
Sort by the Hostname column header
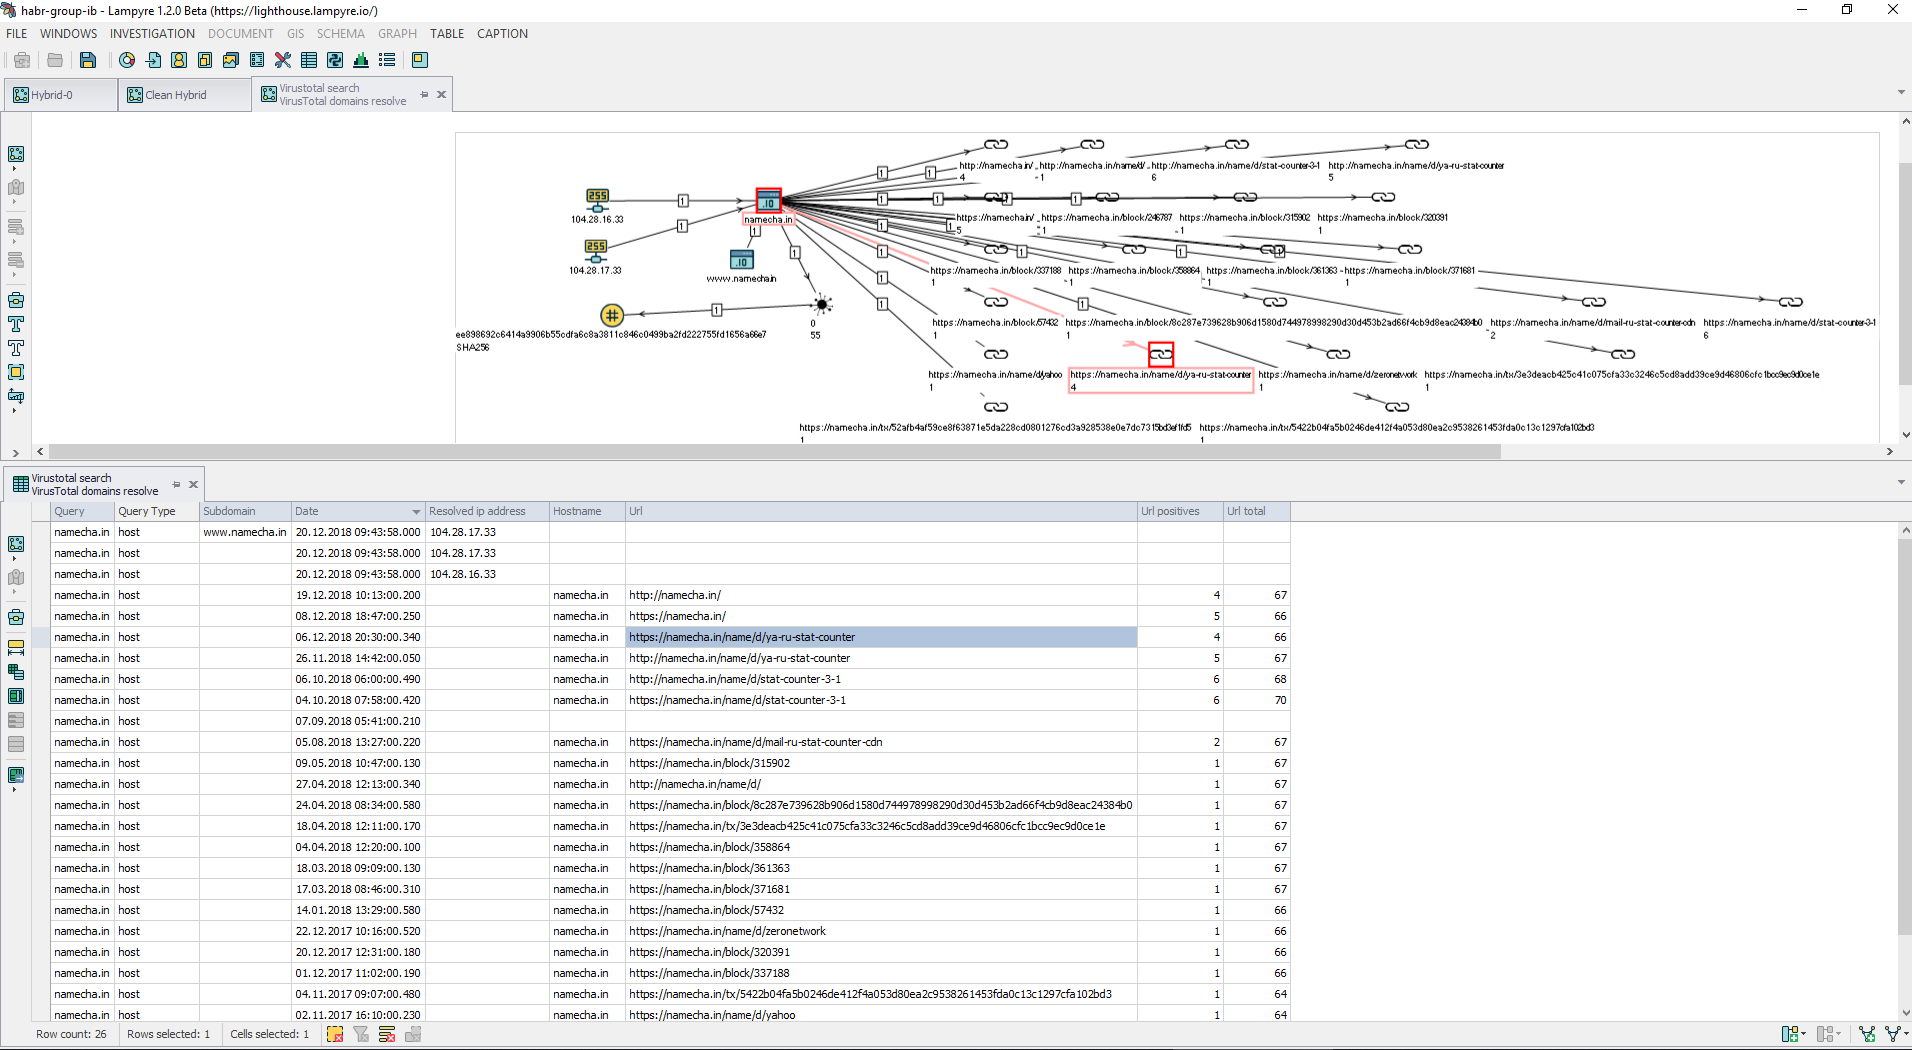587,511
